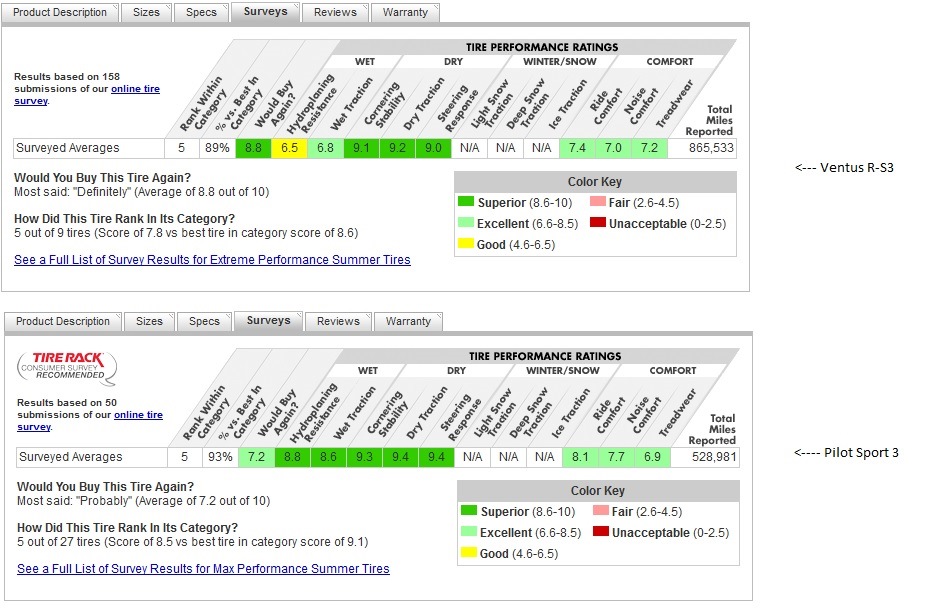Click the 93% vs. best in category cell
The width and height of the screenshot is (931, 613).
(220, 457)
